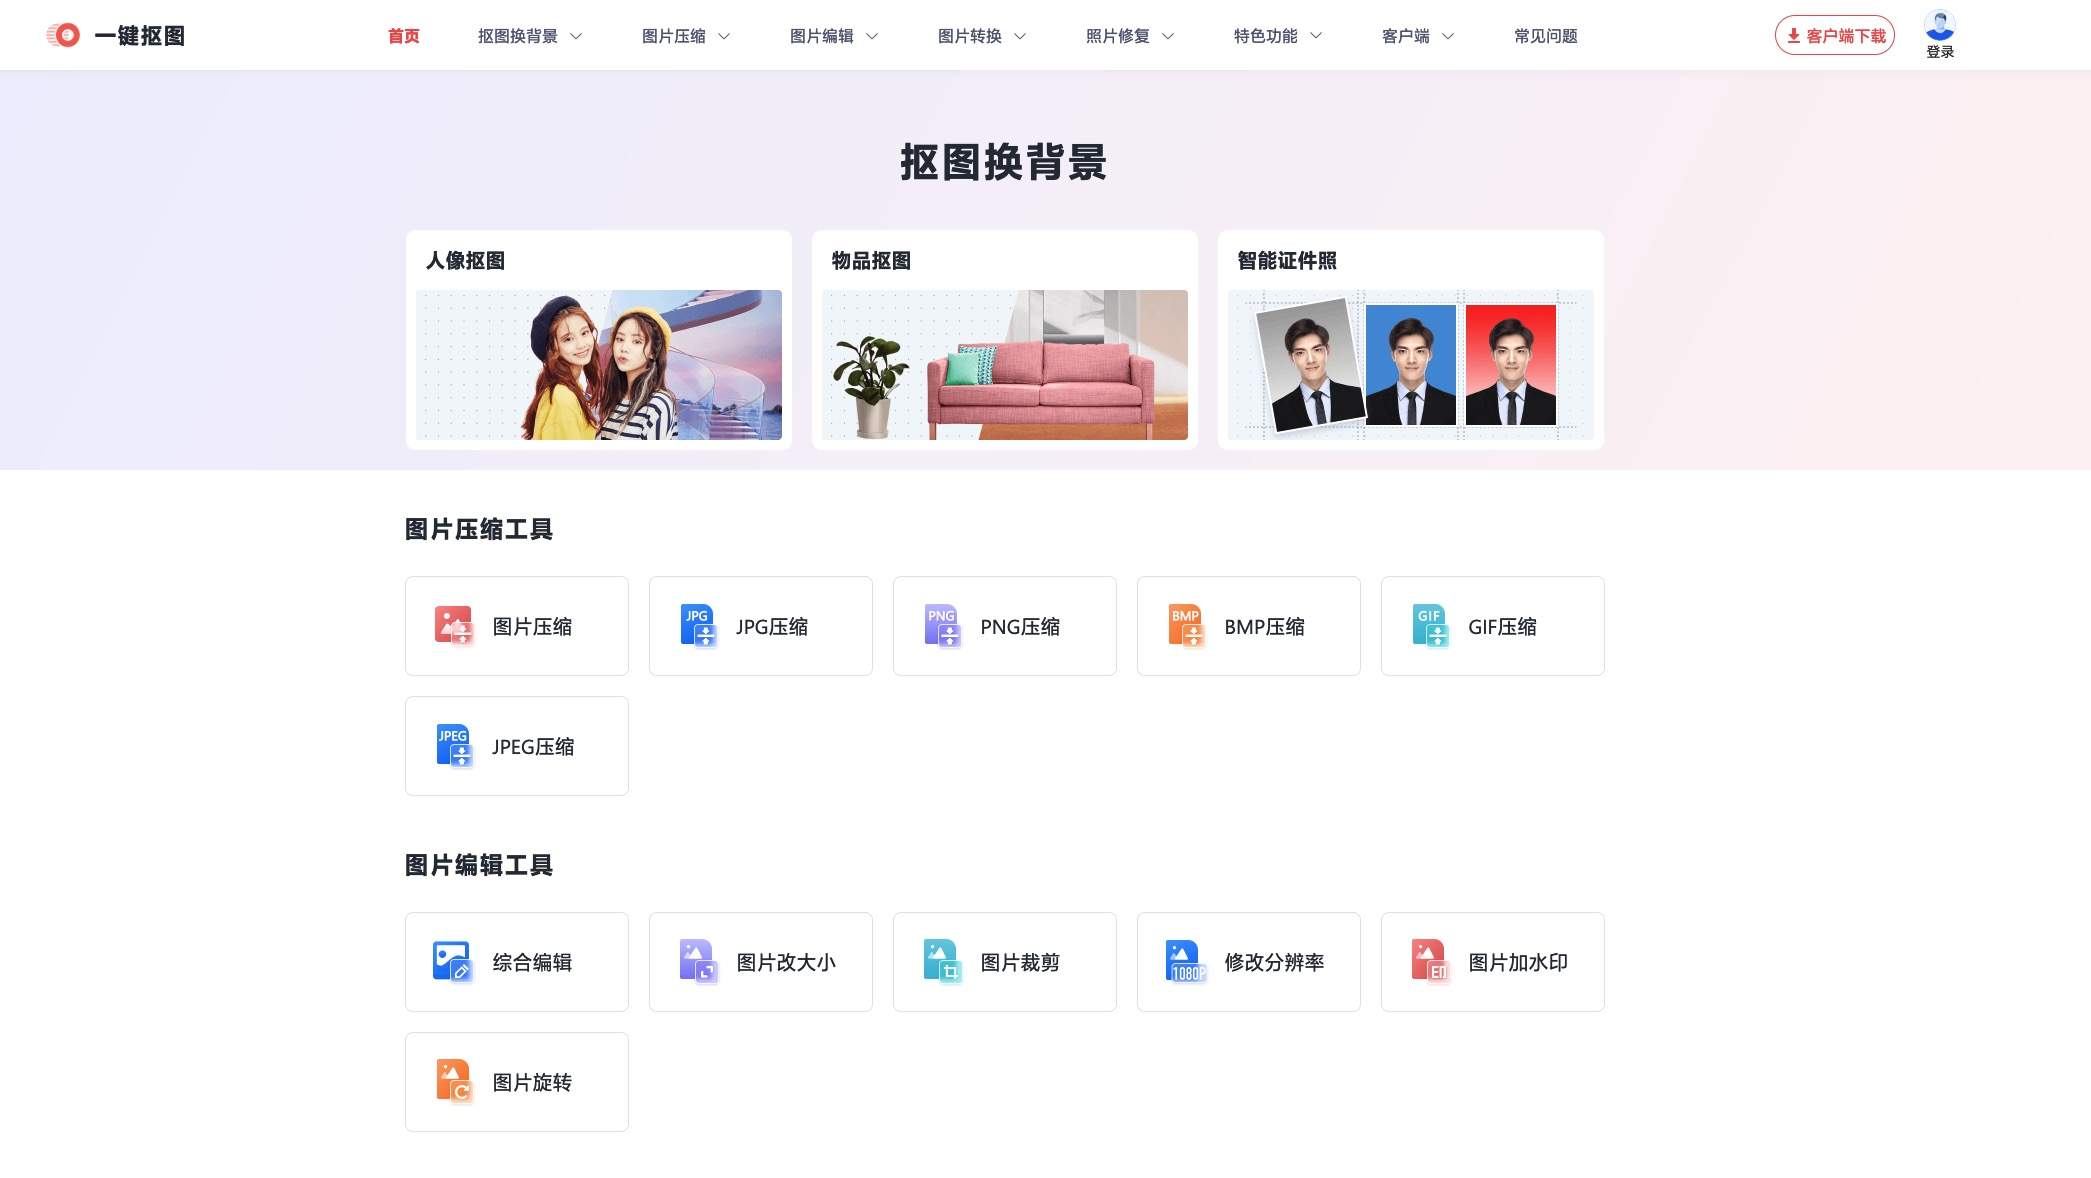Open the 人像抠图 portrait cutout card
This screenshot has width=2091, height=1178.
[x=598, y=340]
